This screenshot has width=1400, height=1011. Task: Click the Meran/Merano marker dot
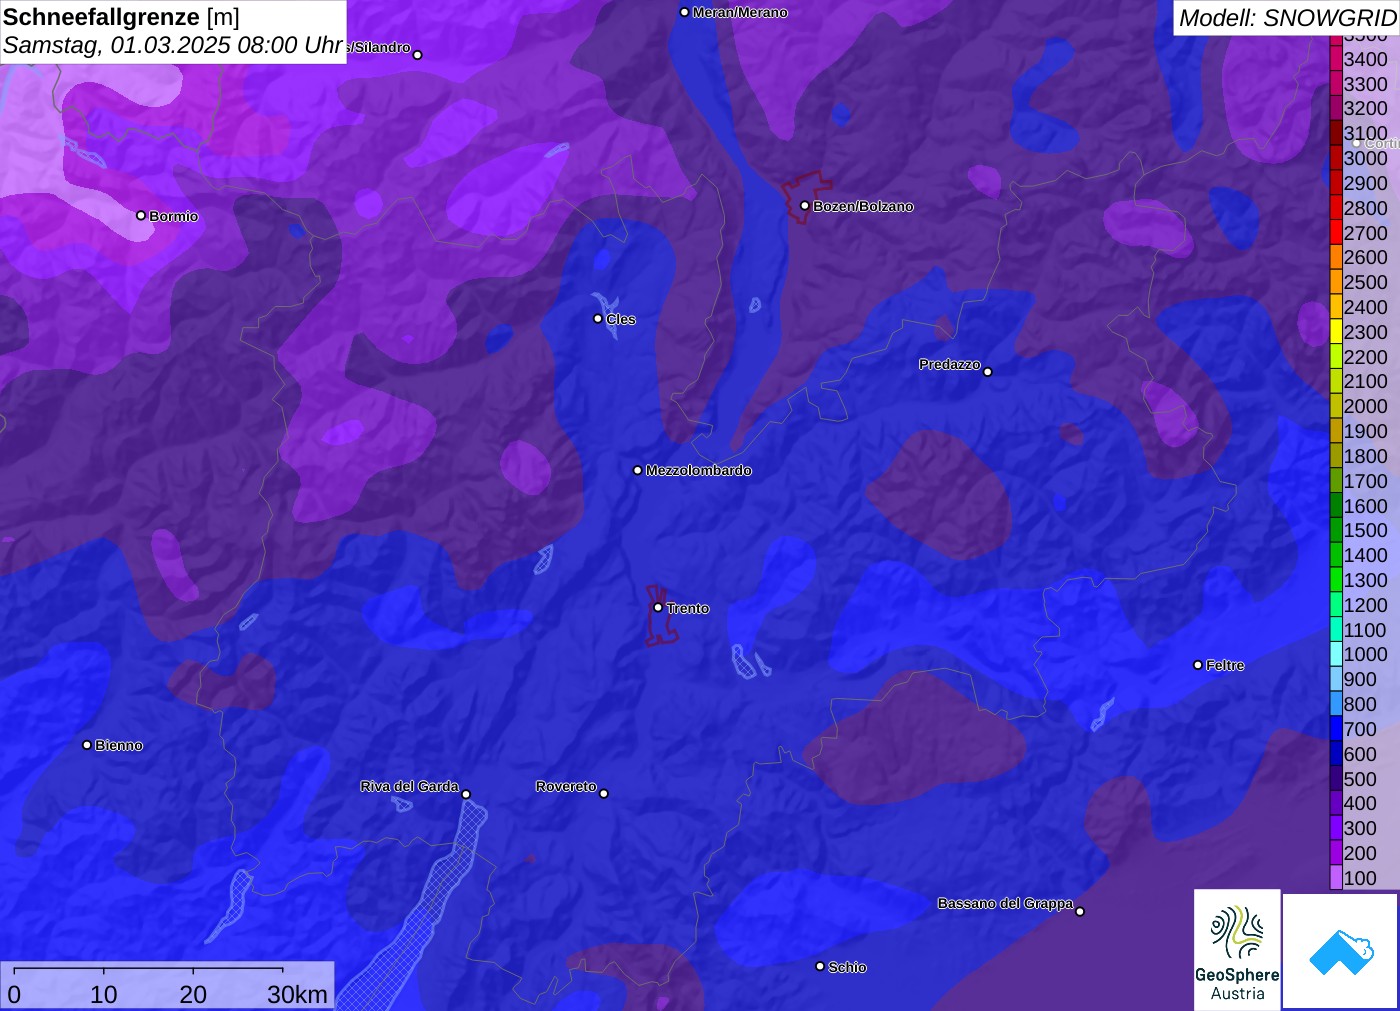(x=685, y=12)
